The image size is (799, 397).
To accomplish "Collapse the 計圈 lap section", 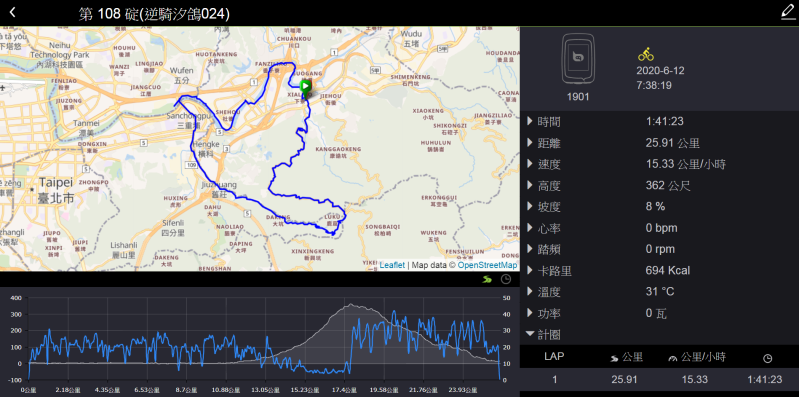I will click(659, 334).
